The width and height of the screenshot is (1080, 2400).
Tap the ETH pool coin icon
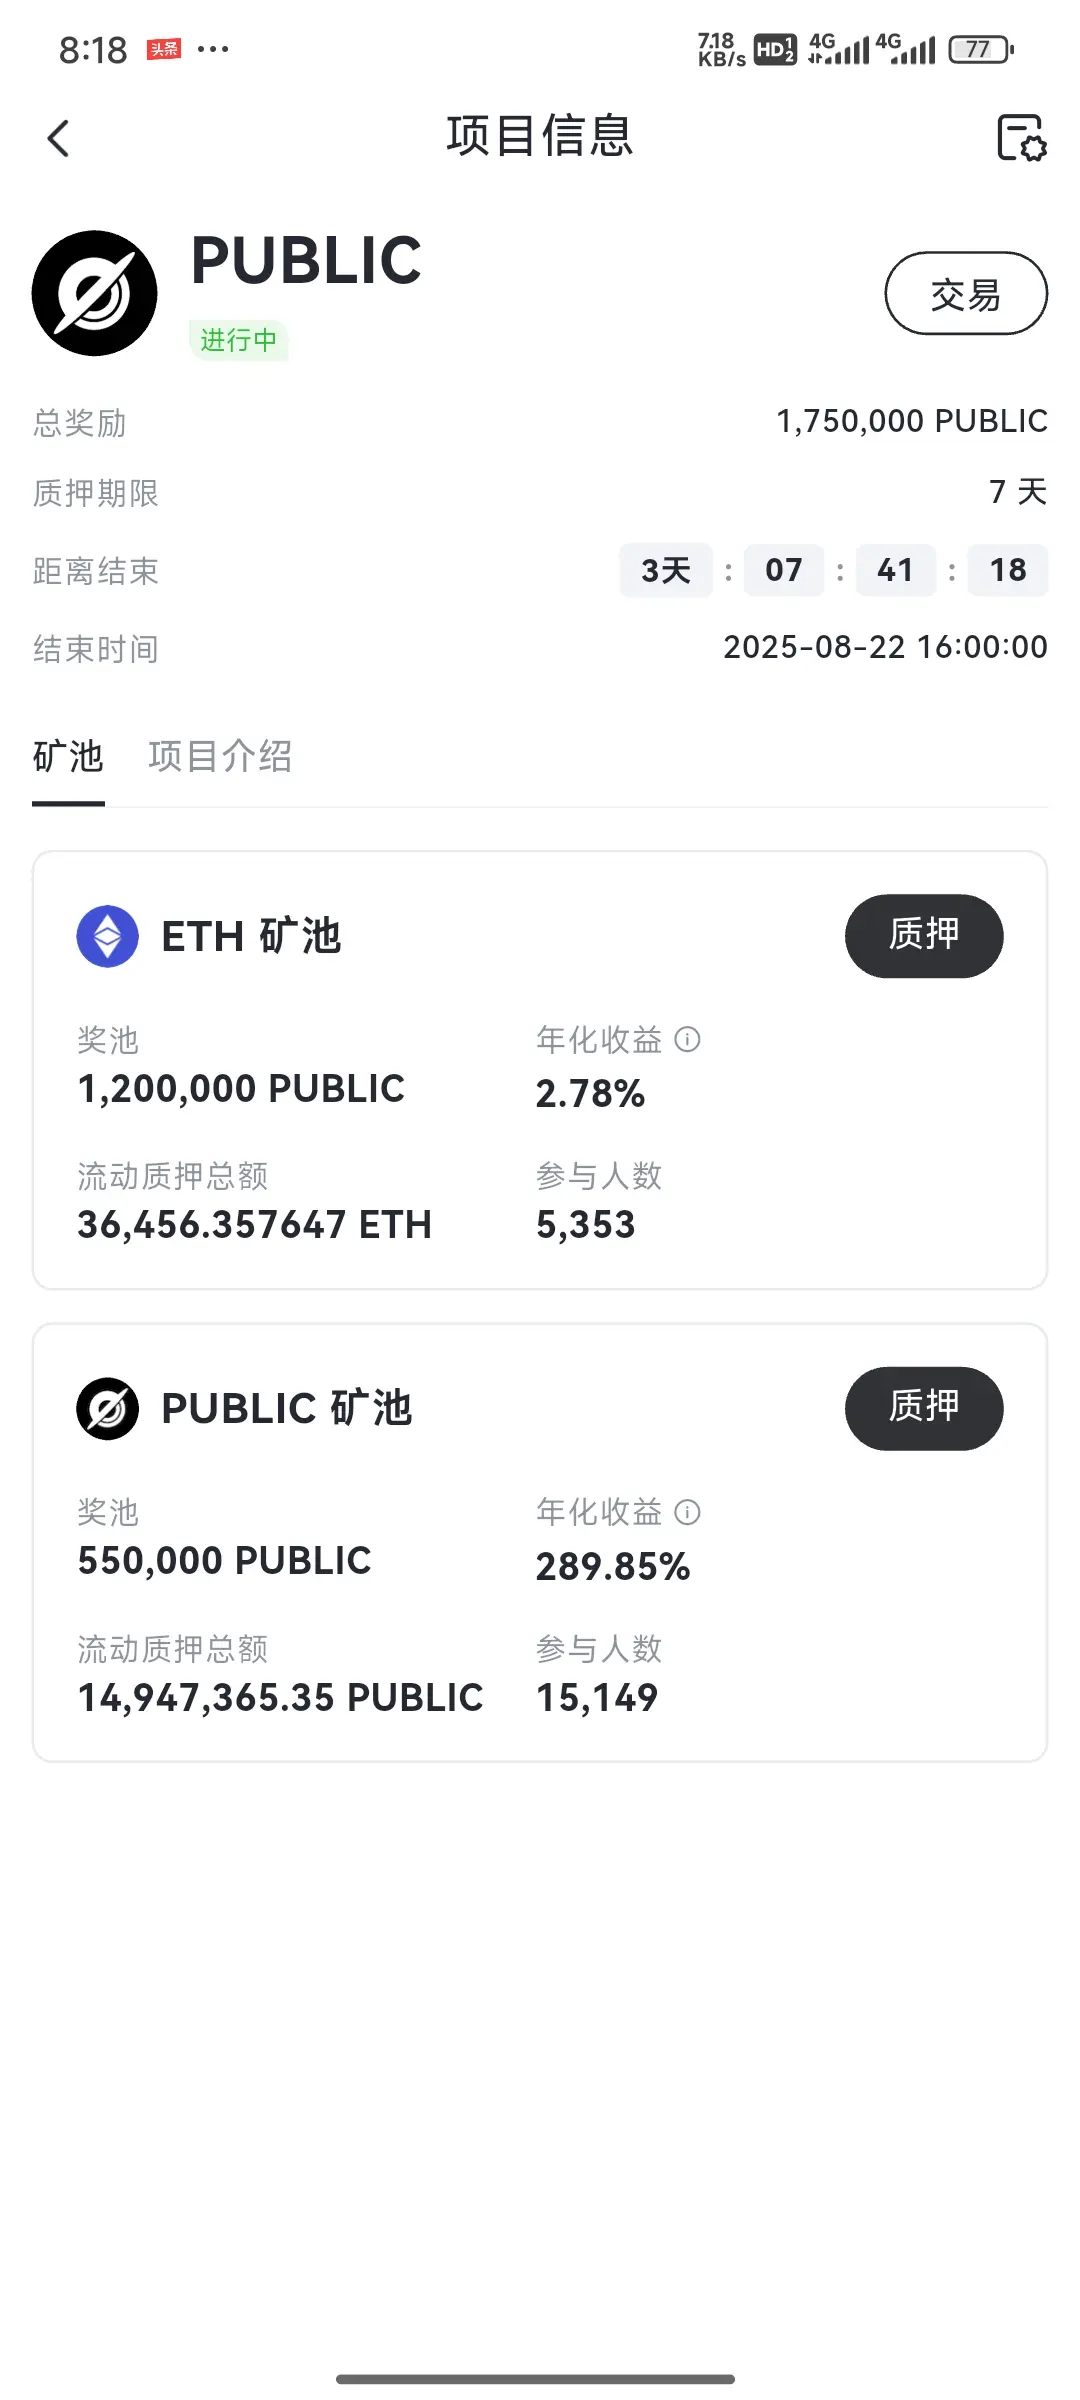(x=108, y=936)
